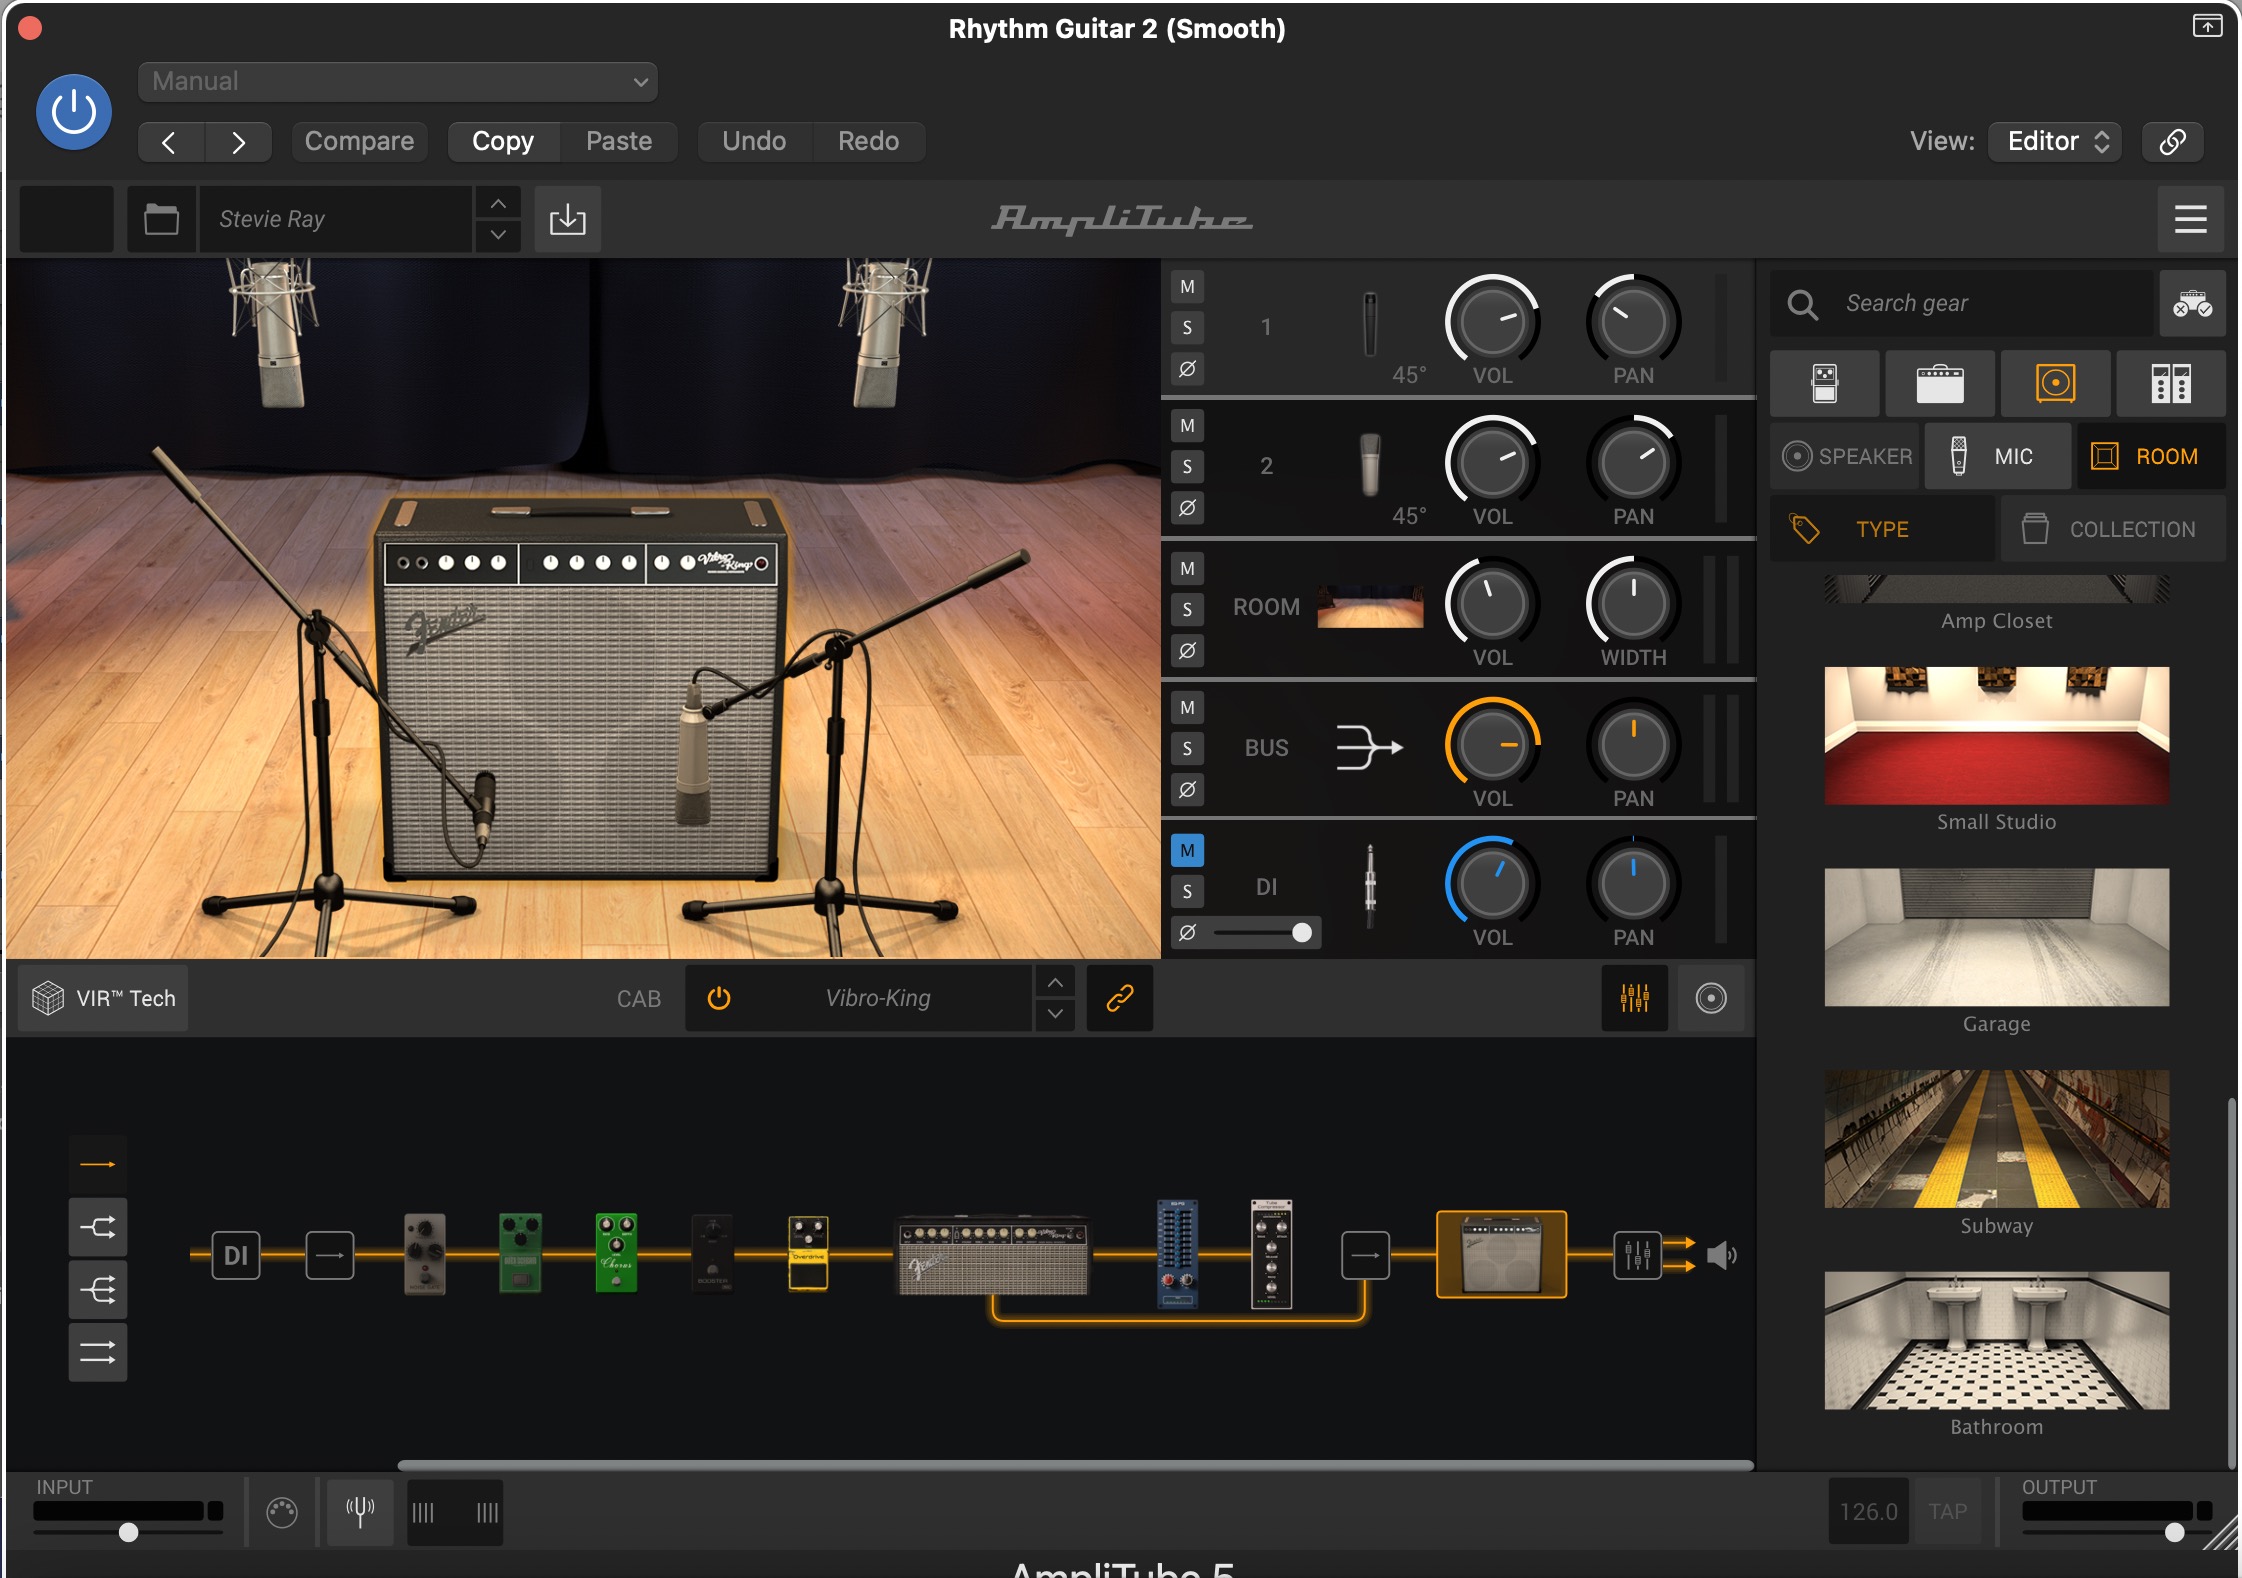This screenshot has width=2242, height=1578.
Task: Select the first split signal routing icon
Action: 98,1227
